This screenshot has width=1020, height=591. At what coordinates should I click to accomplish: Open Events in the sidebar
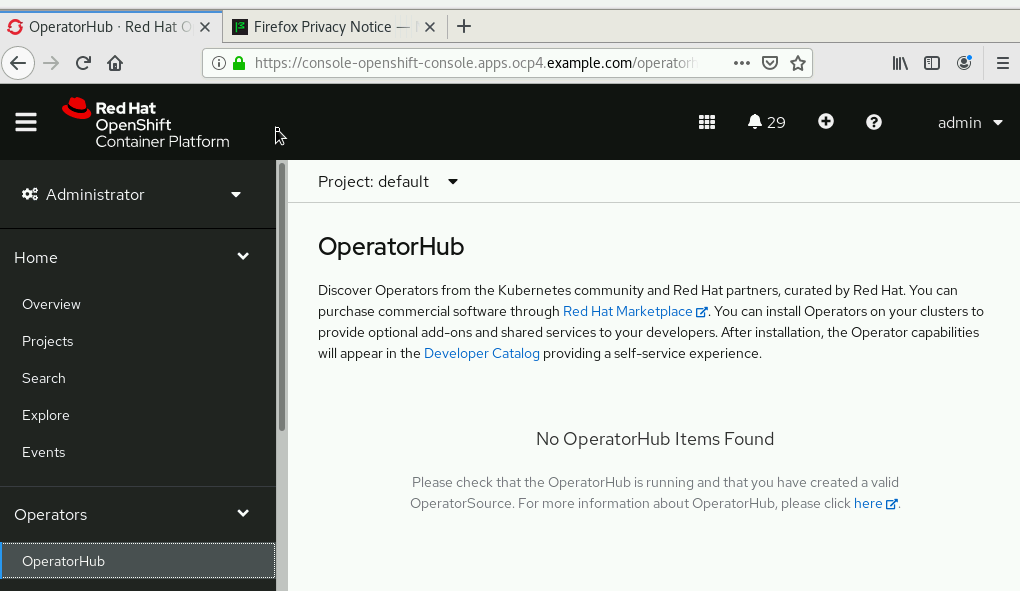44,452
